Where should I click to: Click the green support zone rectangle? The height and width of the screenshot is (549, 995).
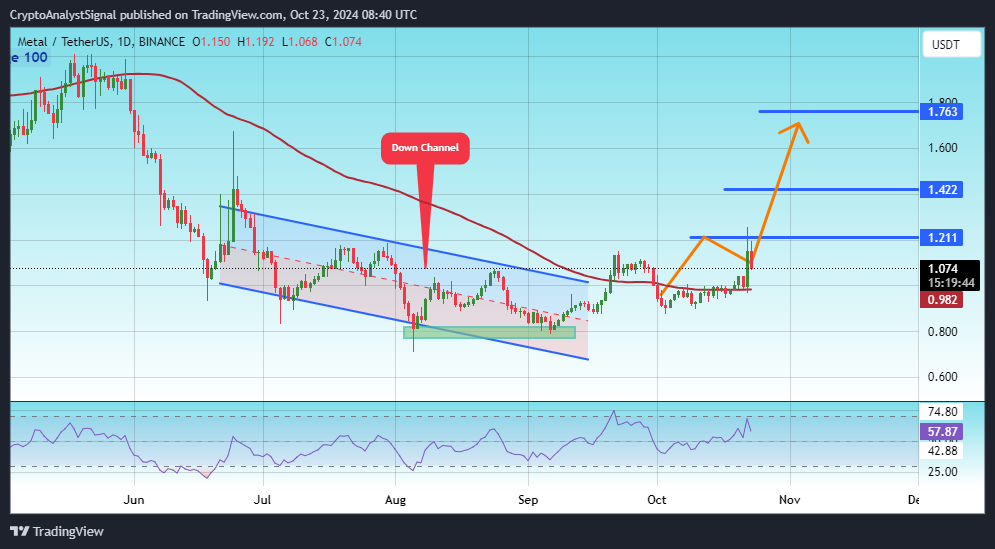489,332
